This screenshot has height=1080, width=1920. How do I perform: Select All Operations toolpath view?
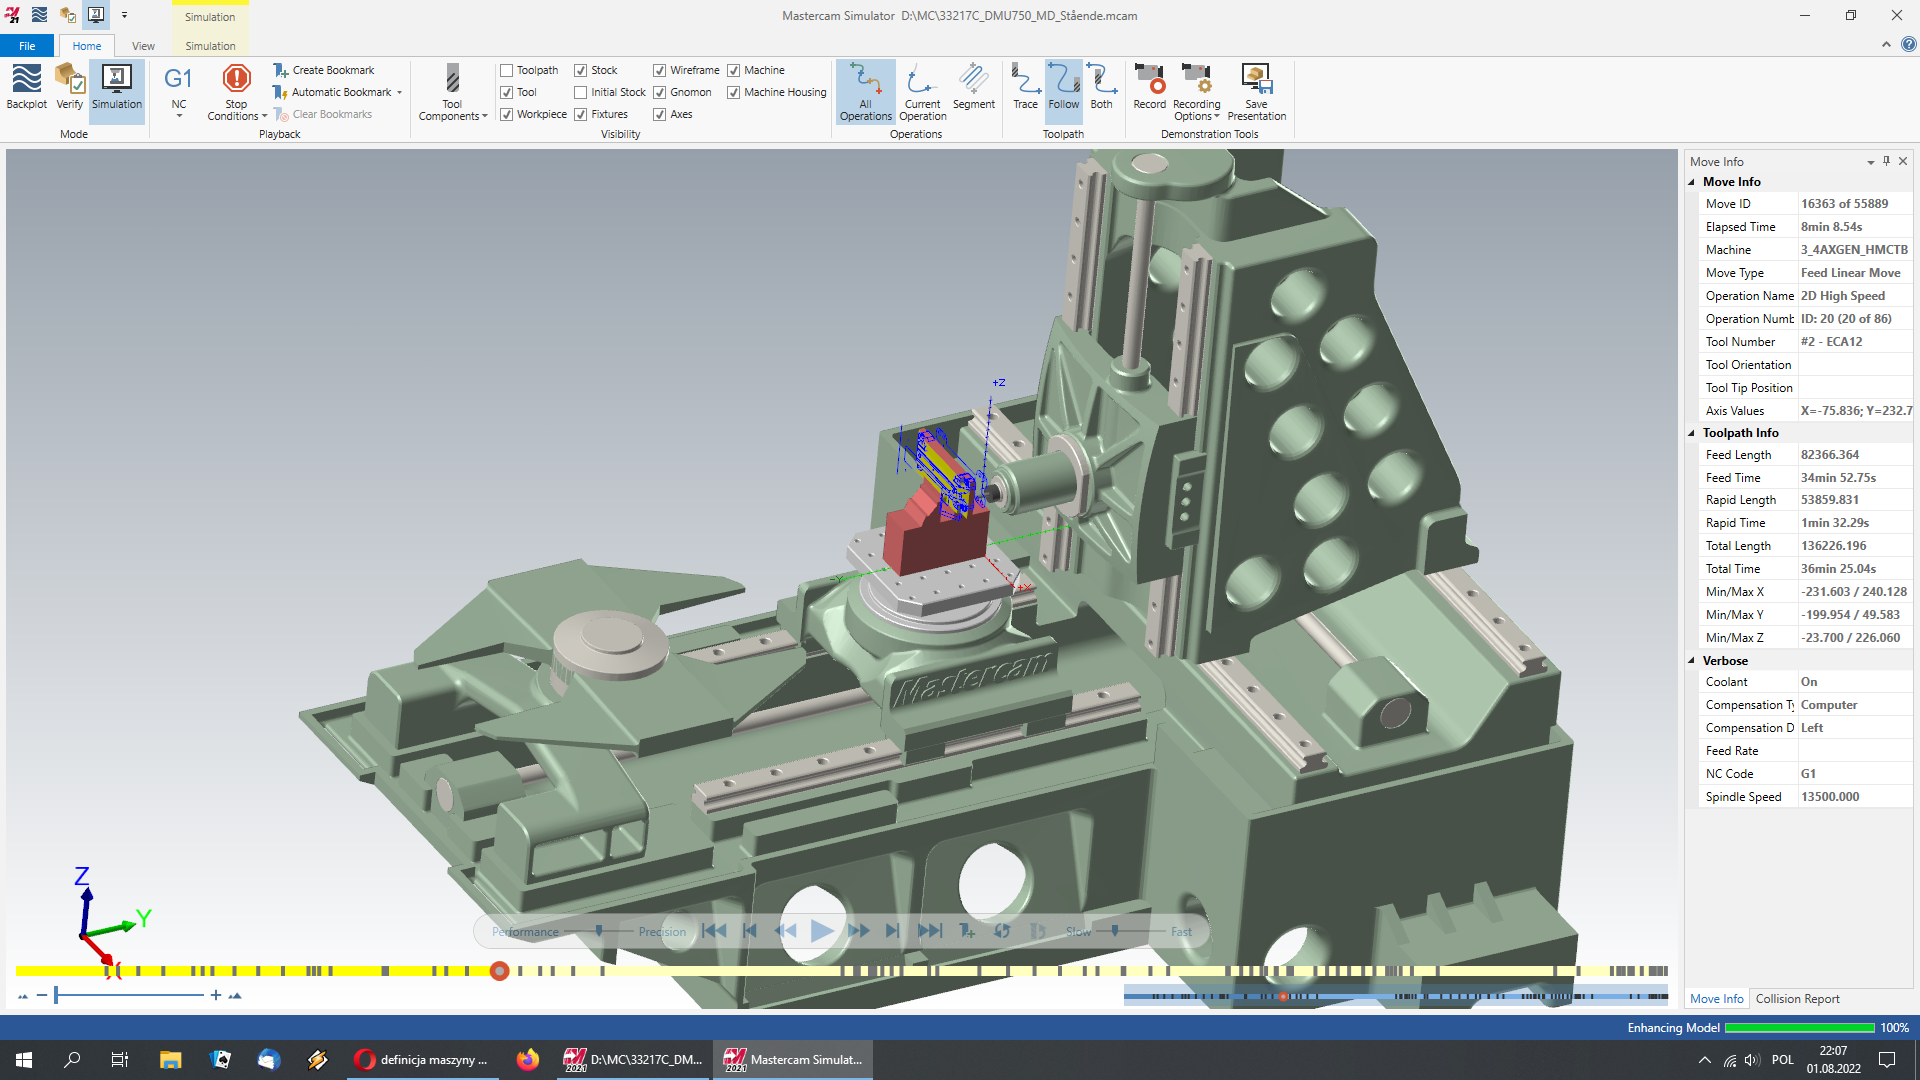coord(866,91)
